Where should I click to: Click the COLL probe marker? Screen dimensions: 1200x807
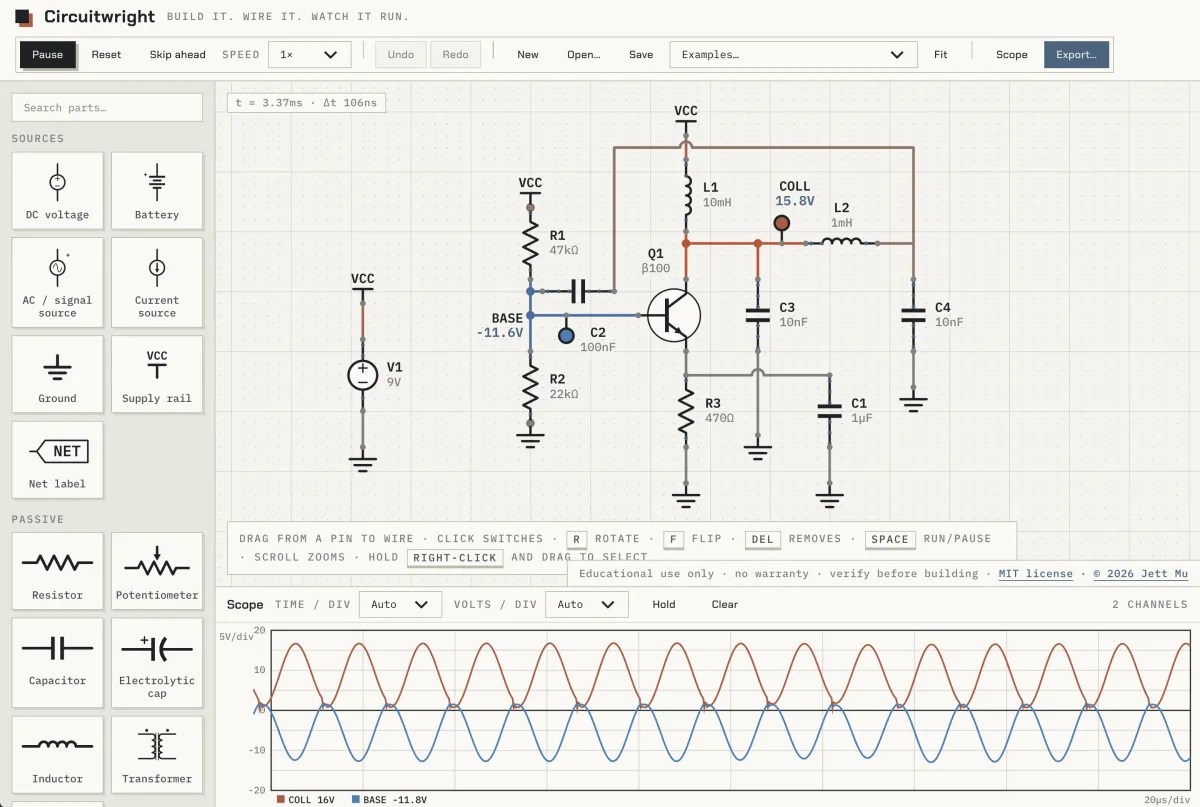tap(782, 223)
